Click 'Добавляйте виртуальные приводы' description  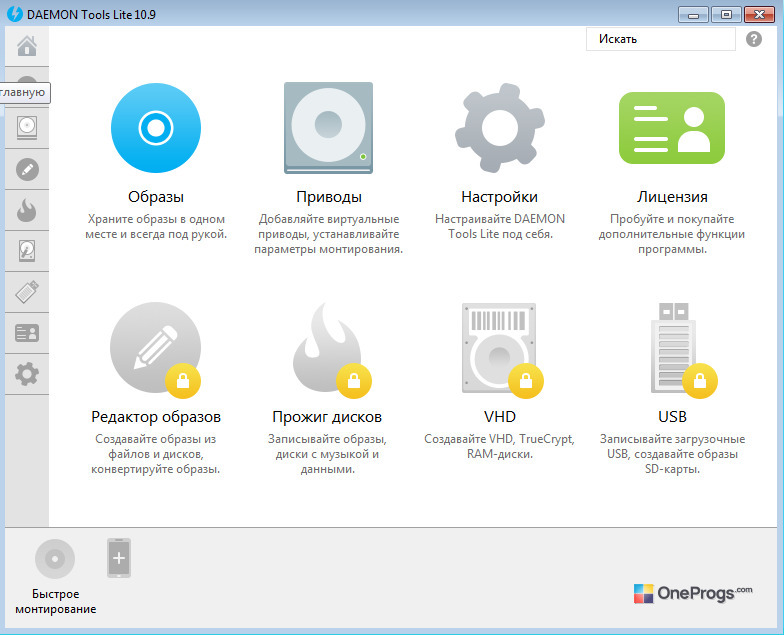click(328, 234)
